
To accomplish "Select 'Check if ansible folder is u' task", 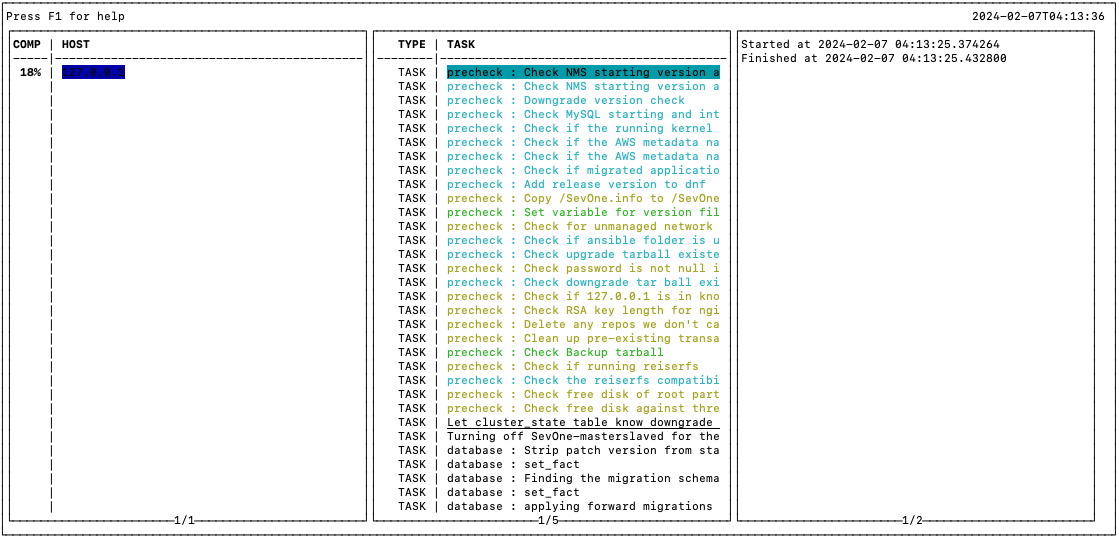I will click(583, 240).
